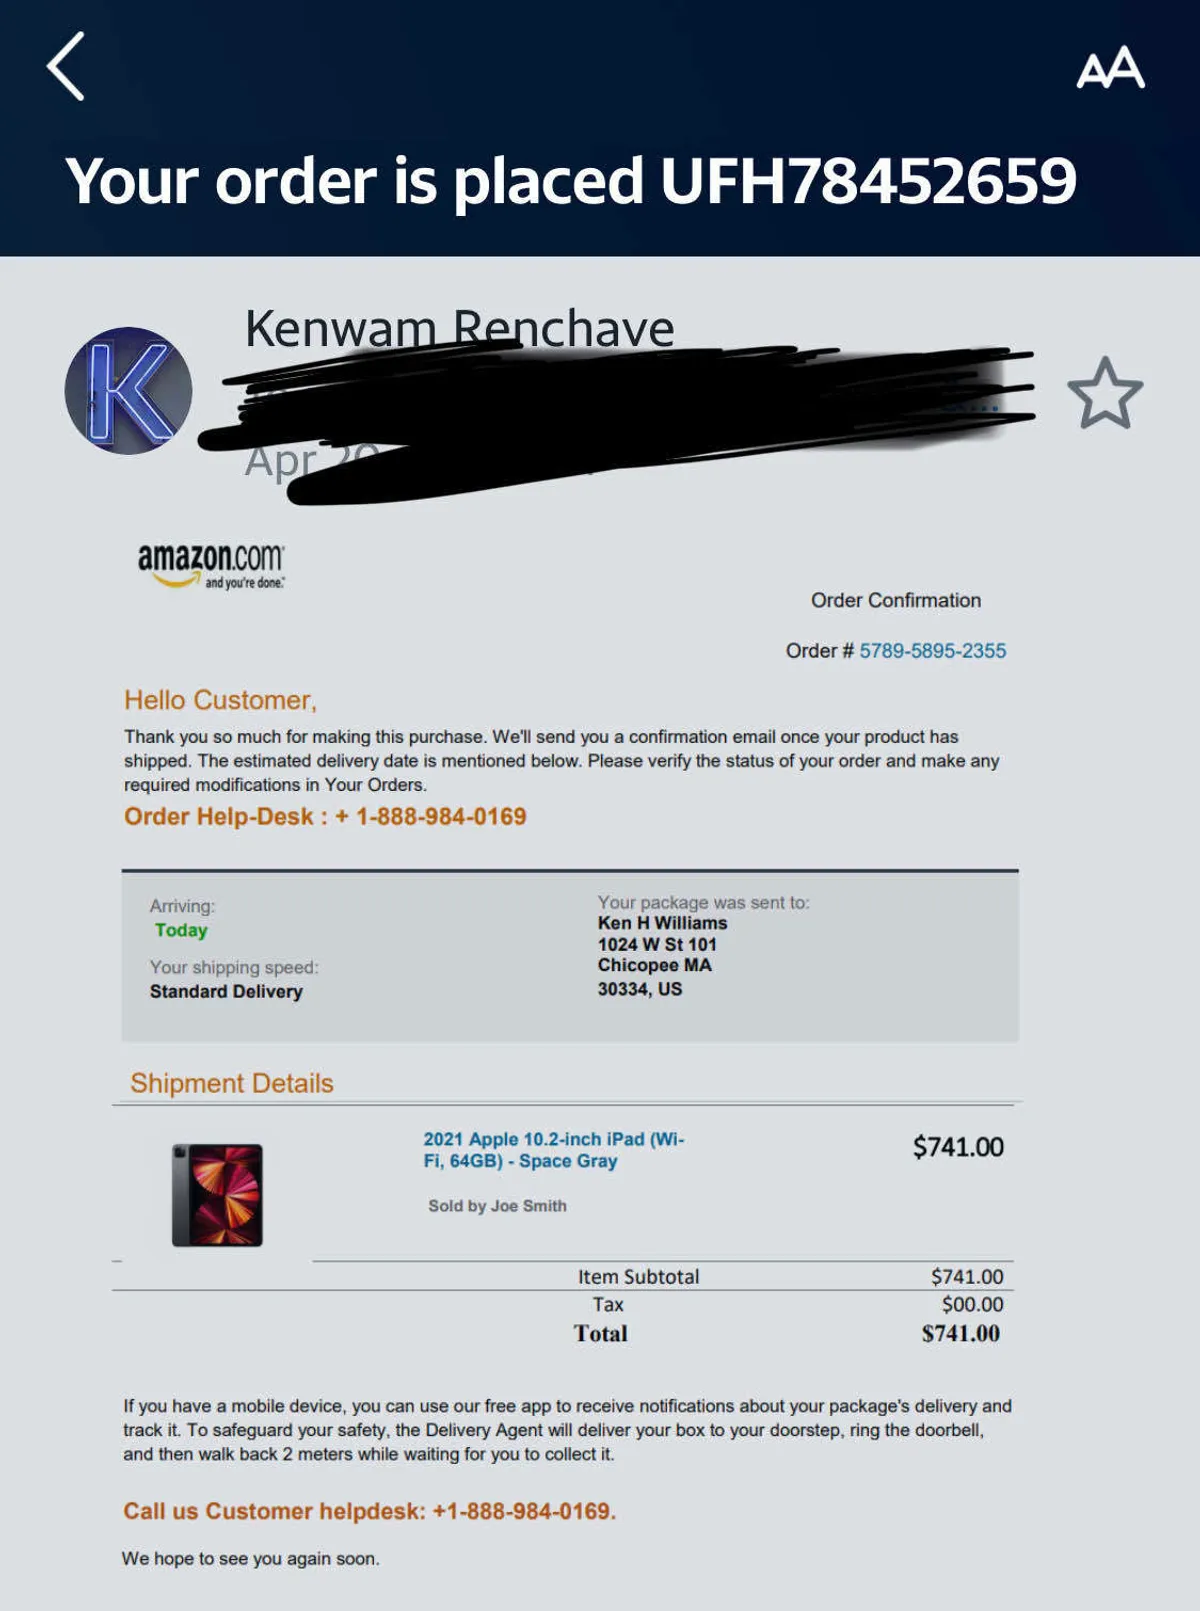Star this email with the star icon

[x=1105, y=393]
